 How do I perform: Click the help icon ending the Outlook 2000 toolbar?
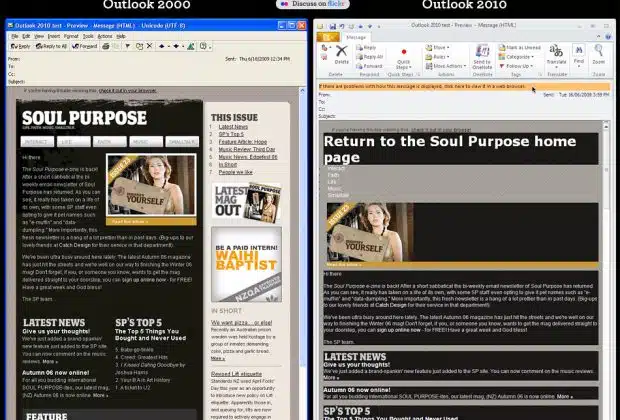[203, 46]
